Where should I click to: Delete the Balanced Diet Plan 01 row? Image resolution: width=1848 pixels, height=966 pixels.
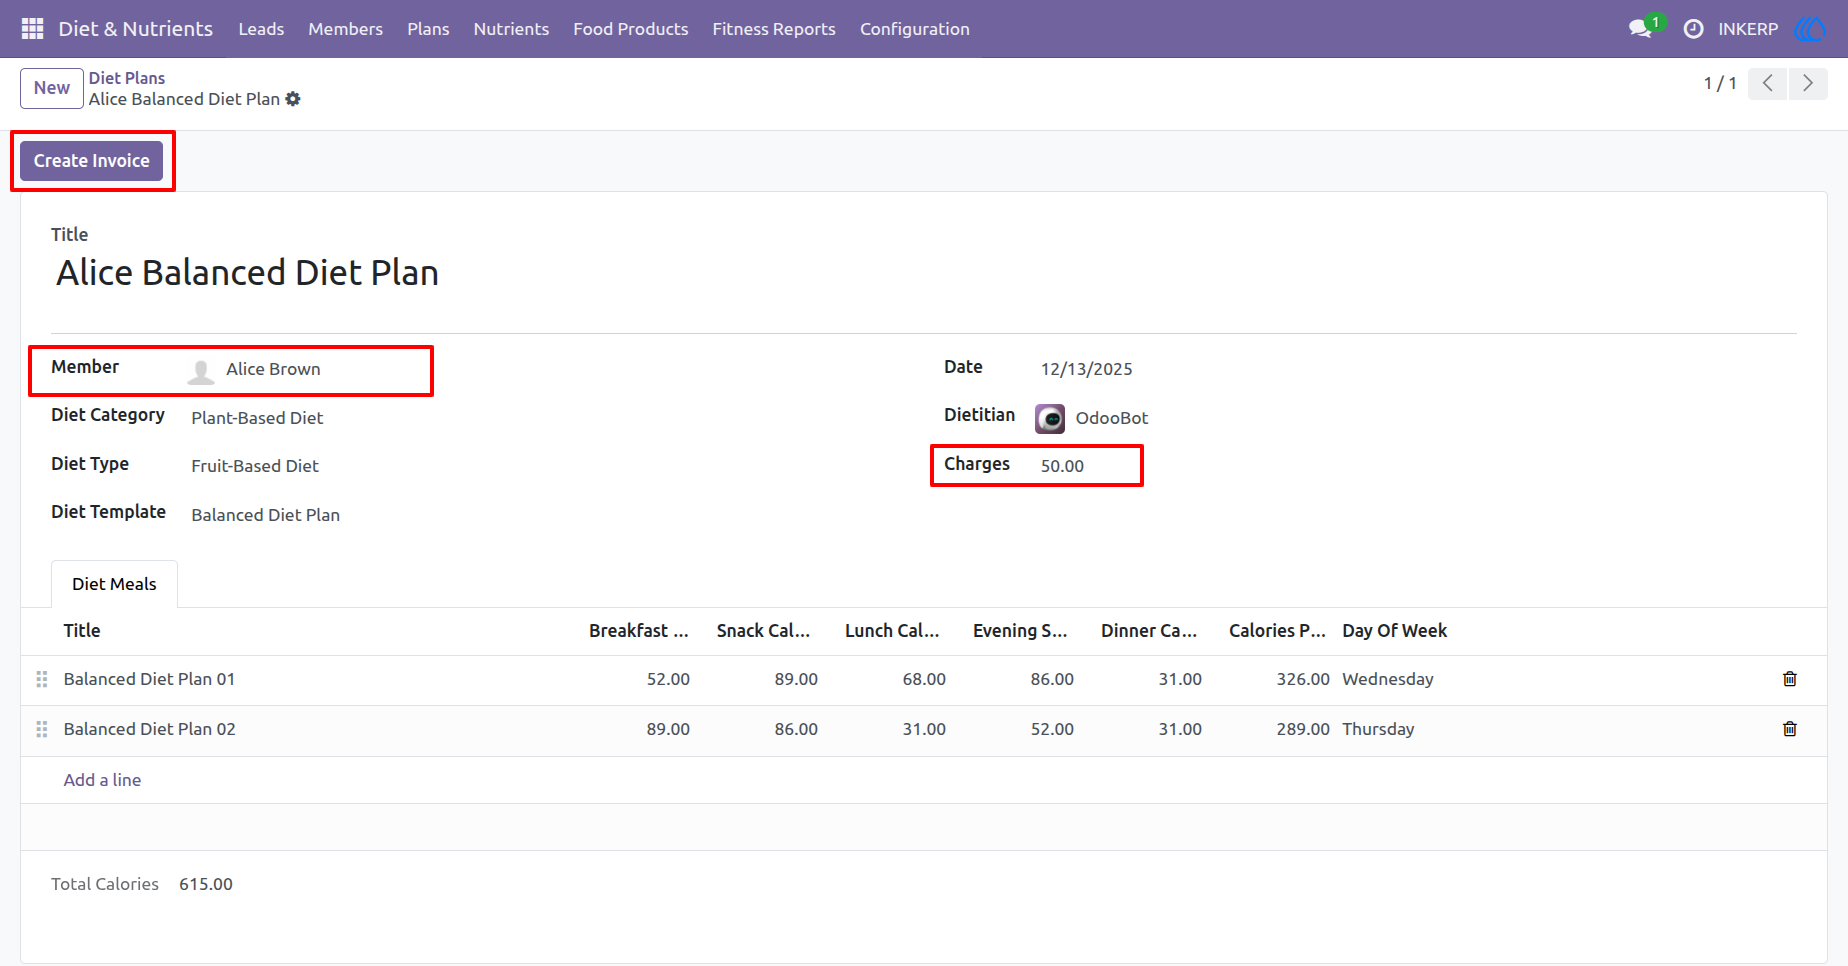pos(1790,679)
